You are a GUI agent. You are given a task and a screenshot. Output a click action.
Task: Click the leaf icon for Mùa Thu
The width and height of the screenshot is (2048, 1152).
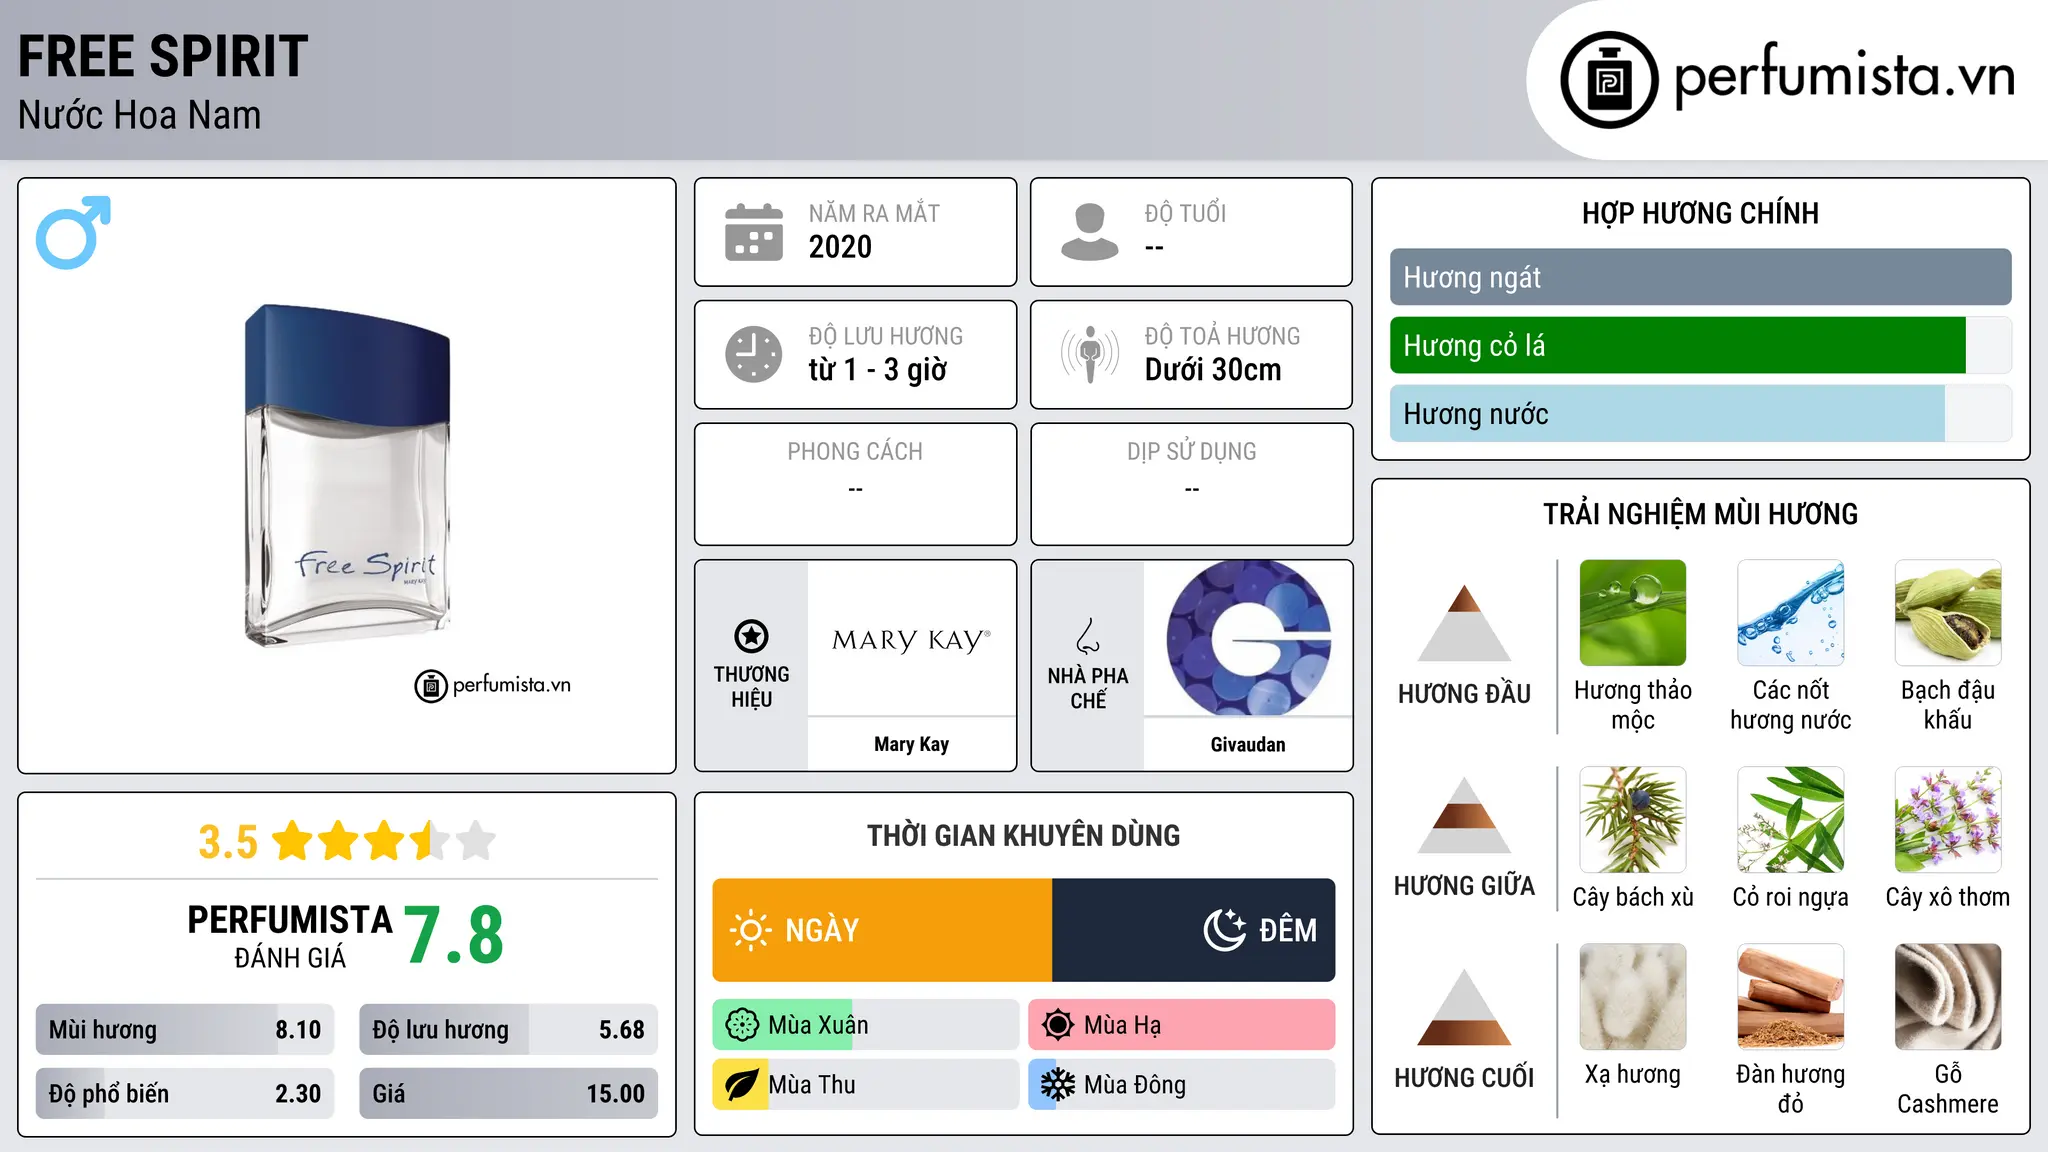[742, 1085]
